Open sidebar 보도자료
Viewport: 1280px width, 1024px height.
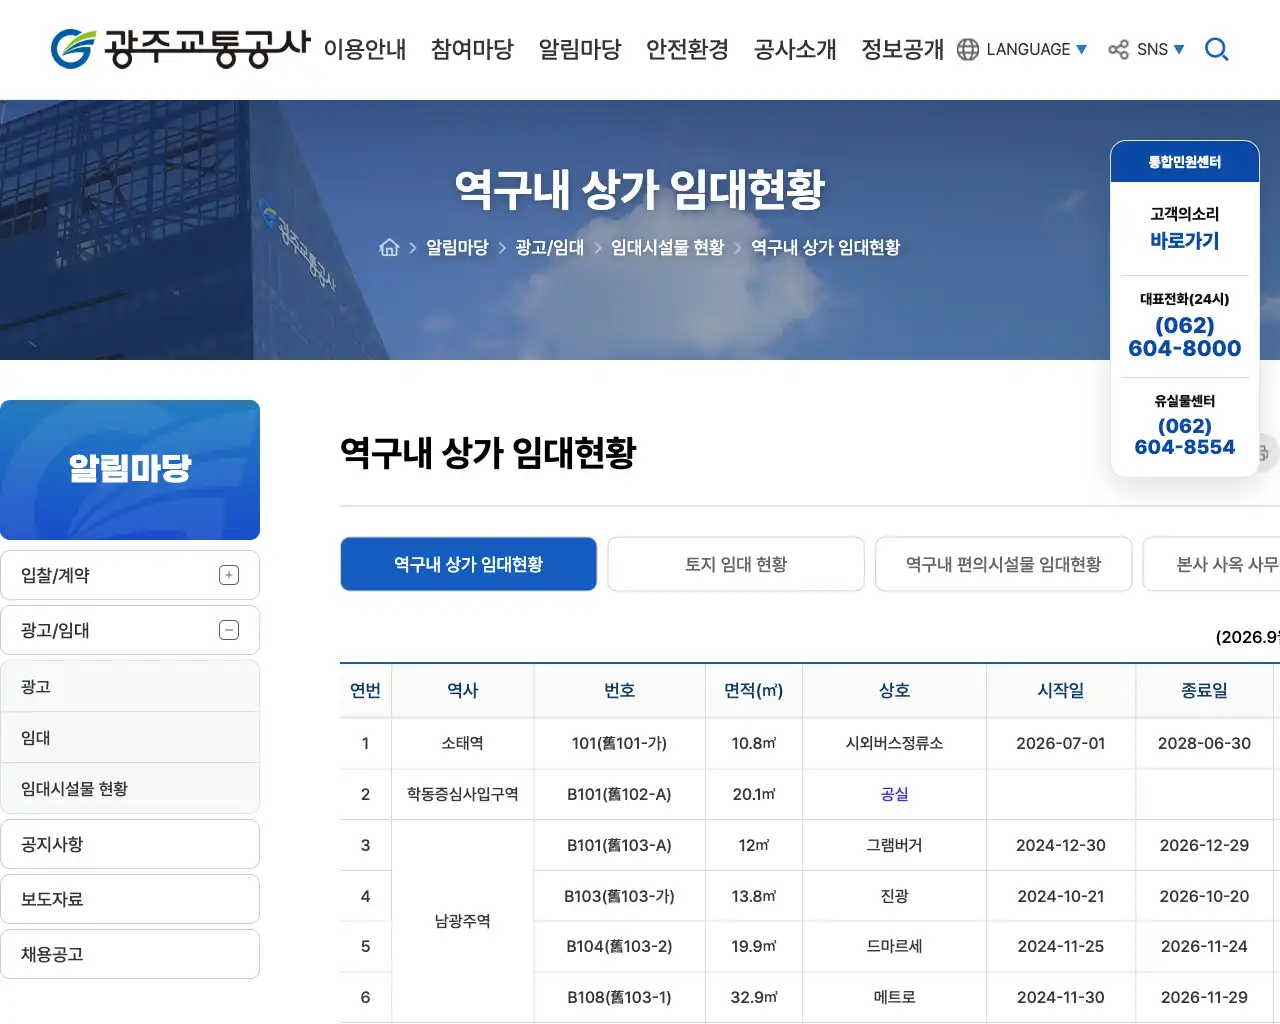click(x=130, y=899)
